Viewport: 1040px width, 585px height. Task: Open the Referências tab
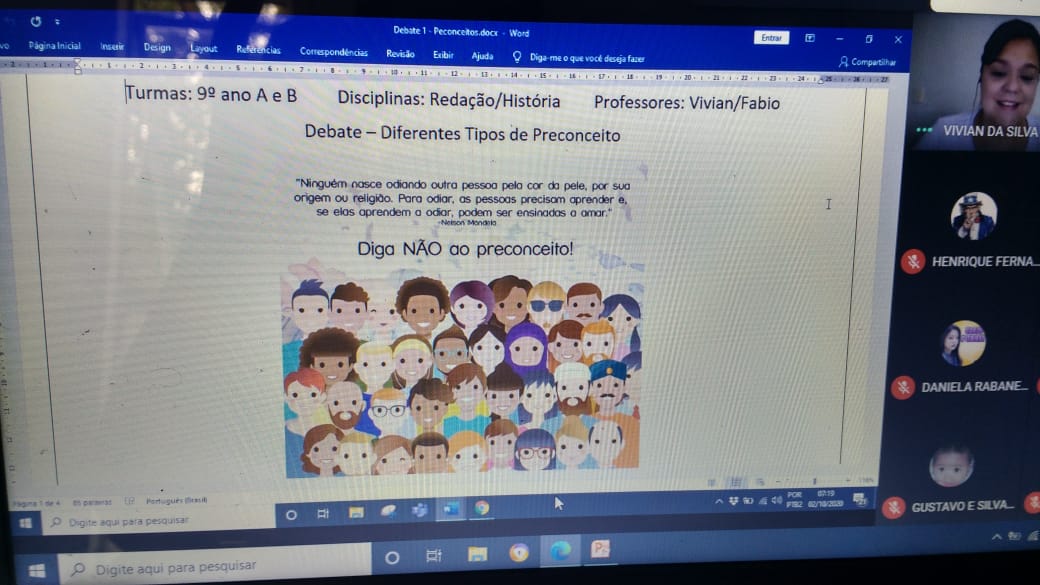259,50
